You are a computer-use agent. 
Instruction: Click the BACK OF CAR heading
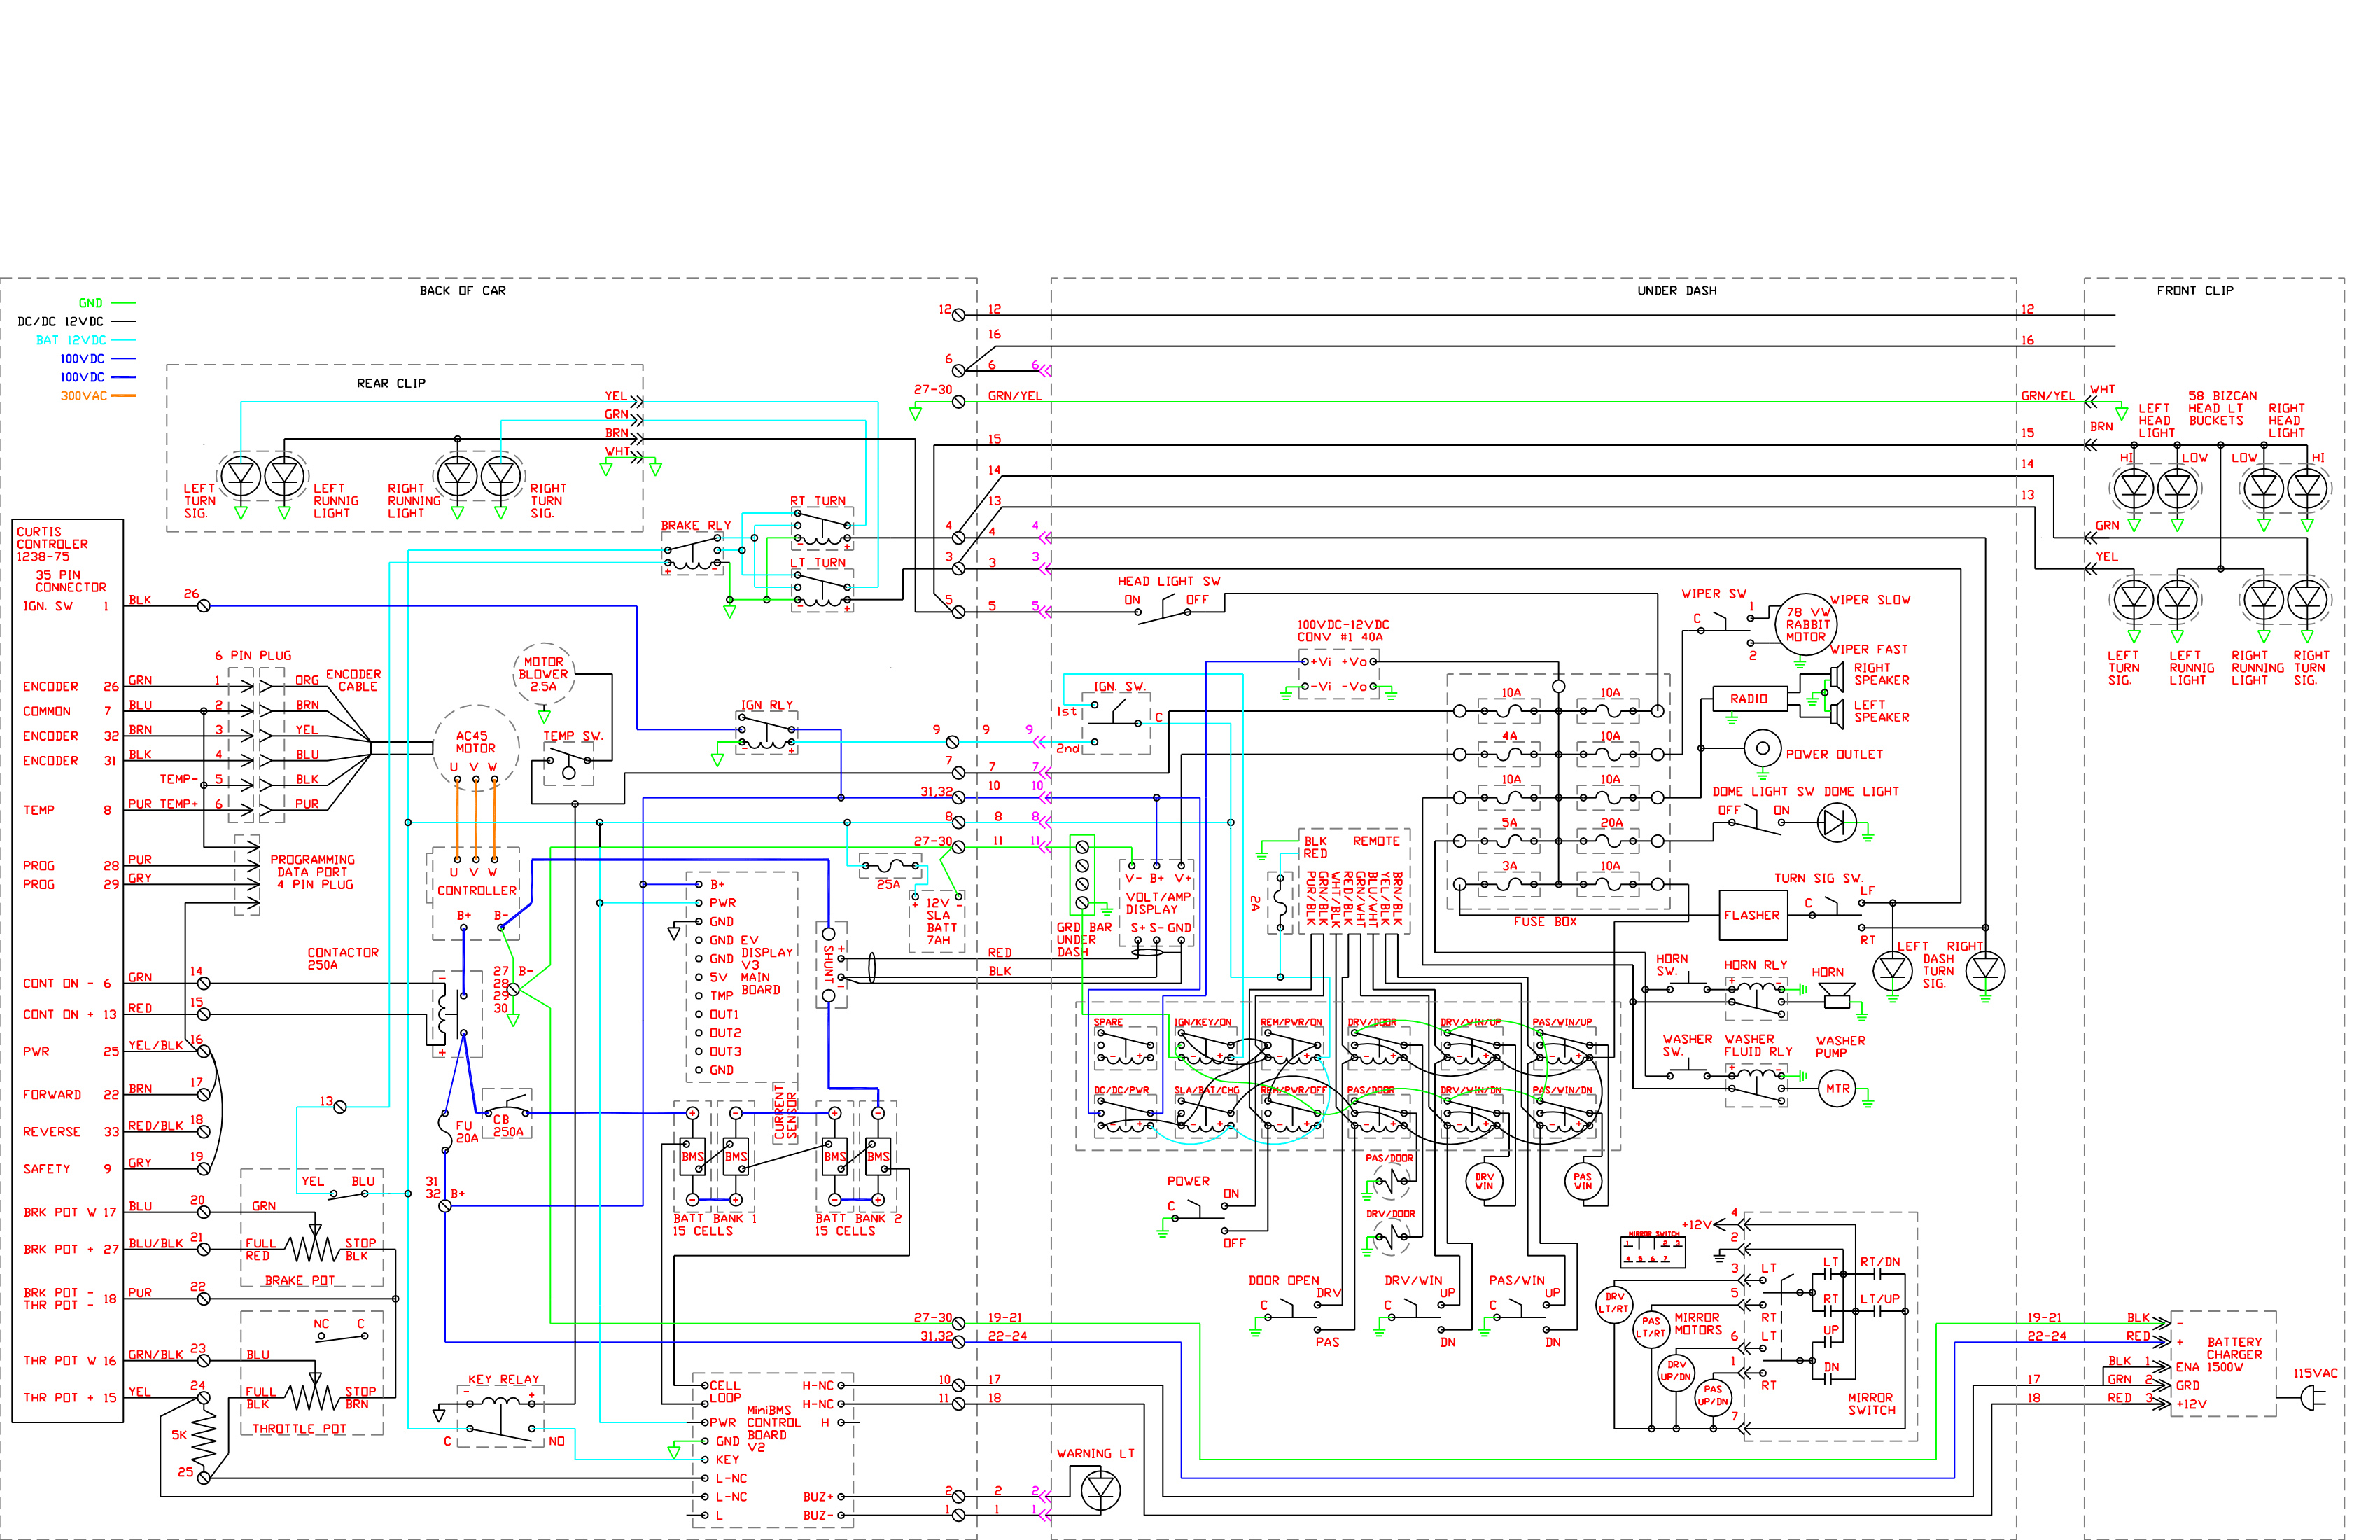coord(462,291)
